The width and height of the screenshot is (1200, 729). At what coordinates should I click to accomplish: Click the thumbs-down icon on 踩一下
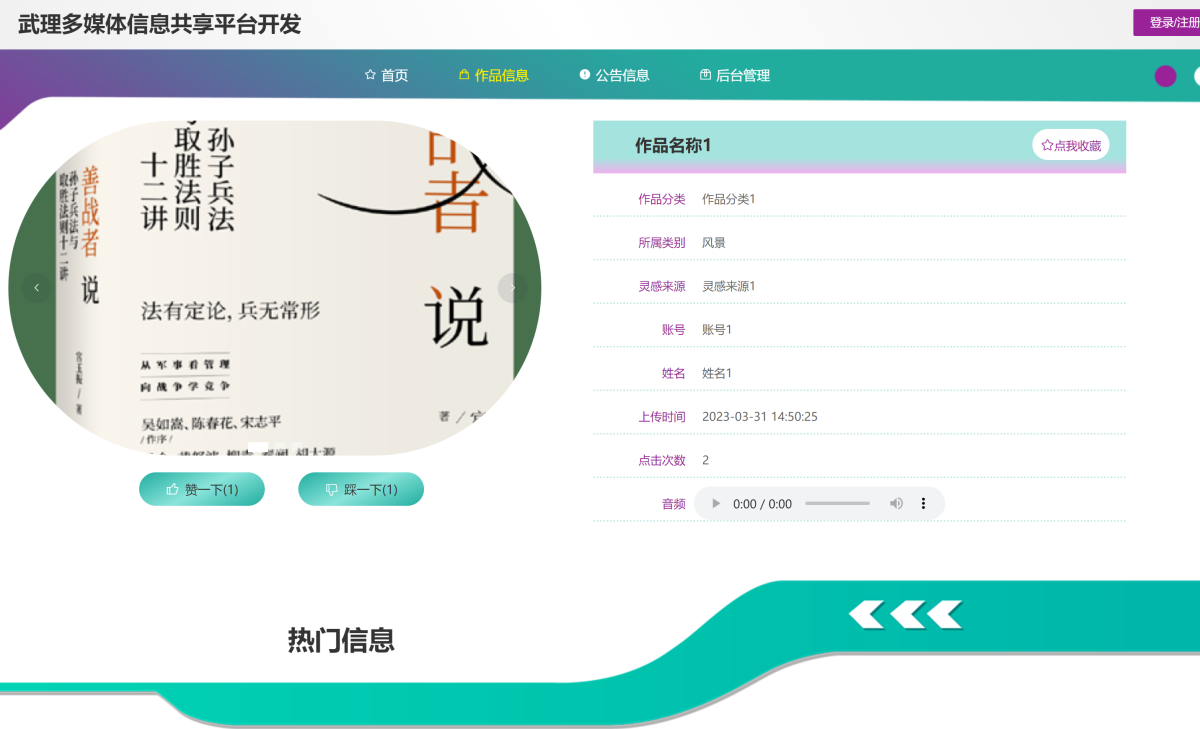pos(332,490)
